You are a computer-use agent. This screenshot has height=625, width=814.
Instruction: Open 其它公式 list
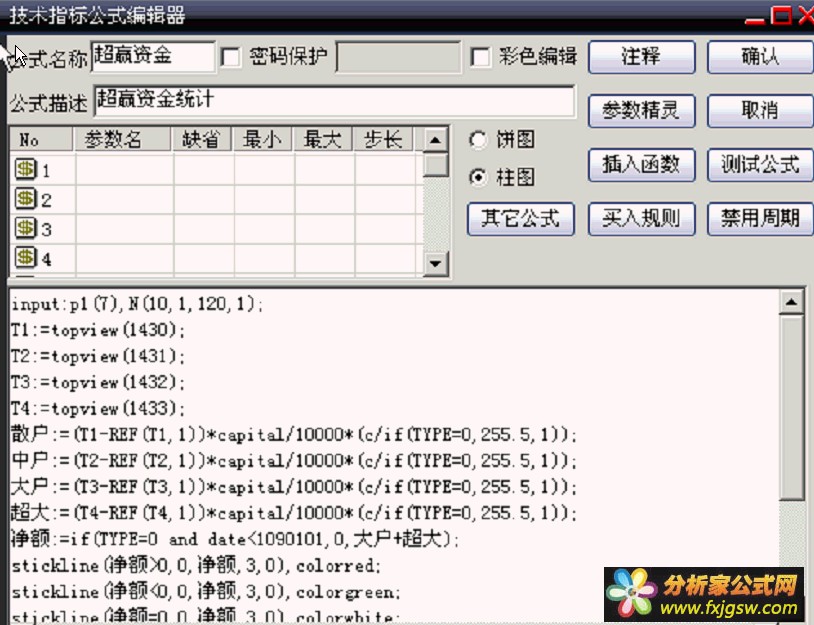click(521, 219)
